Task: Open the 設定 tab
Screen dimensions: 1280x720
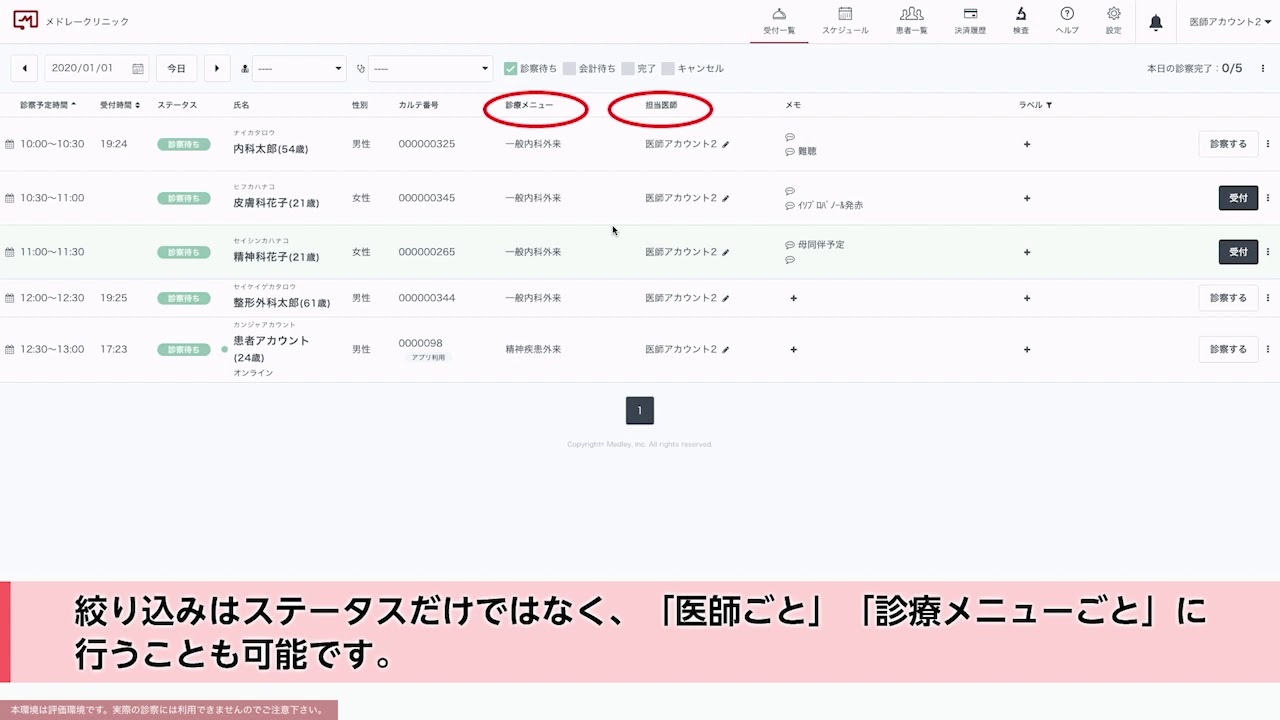Action: point(1113,21)
